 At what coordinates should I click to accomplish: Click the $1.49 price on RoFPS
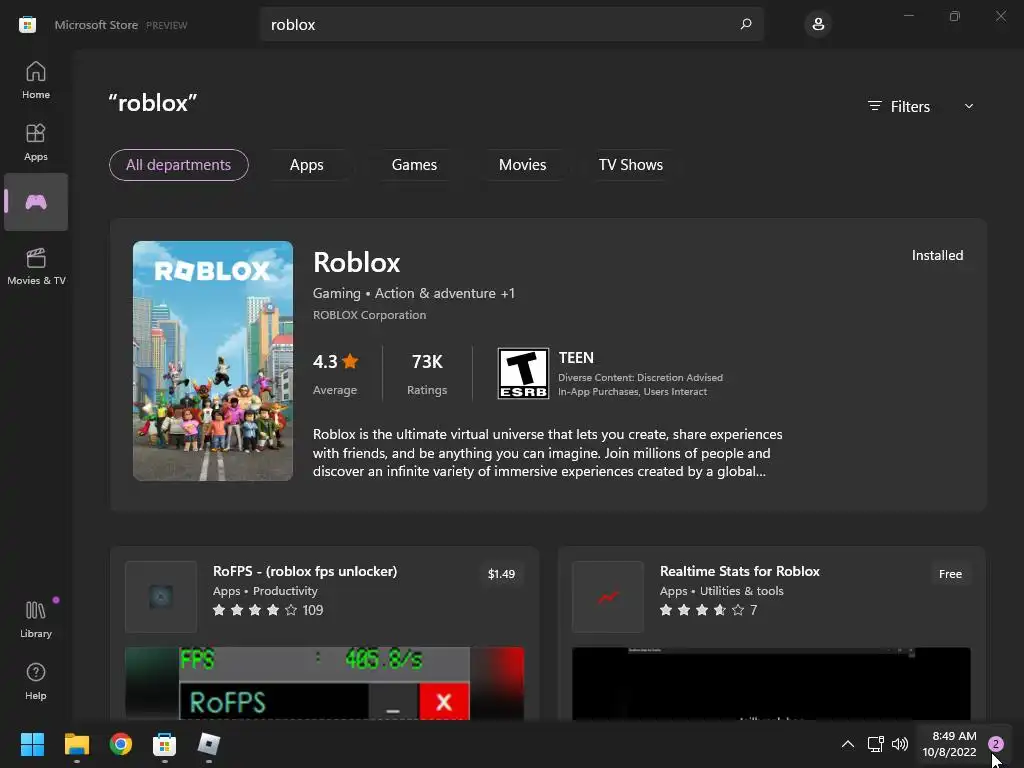click(x=501, y=574)
